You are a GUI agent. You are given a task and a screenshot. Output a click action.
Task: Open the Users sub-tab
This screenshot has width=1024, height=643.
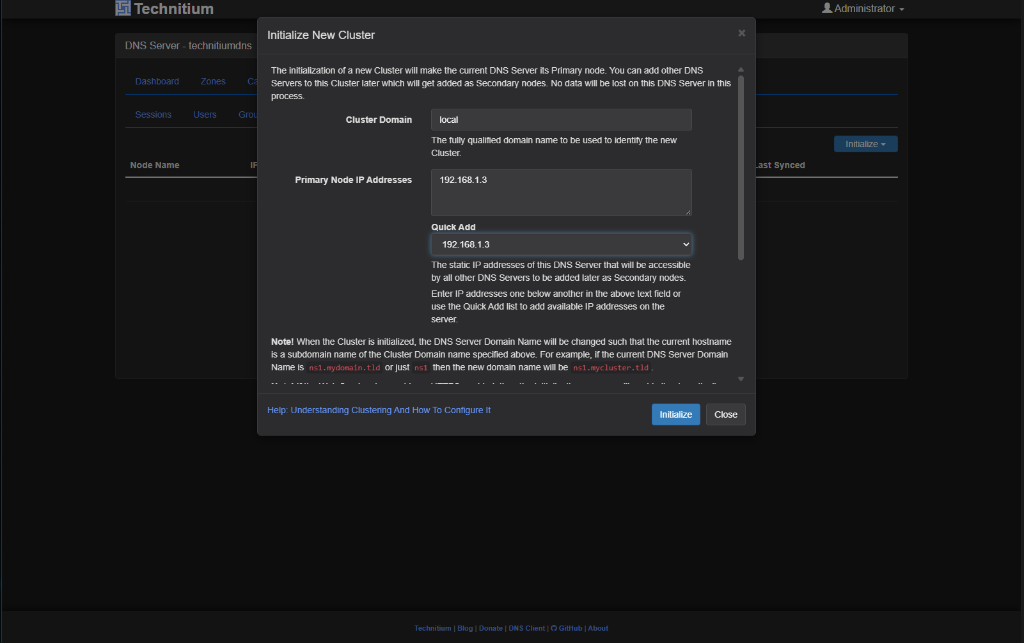click(204, 115)
